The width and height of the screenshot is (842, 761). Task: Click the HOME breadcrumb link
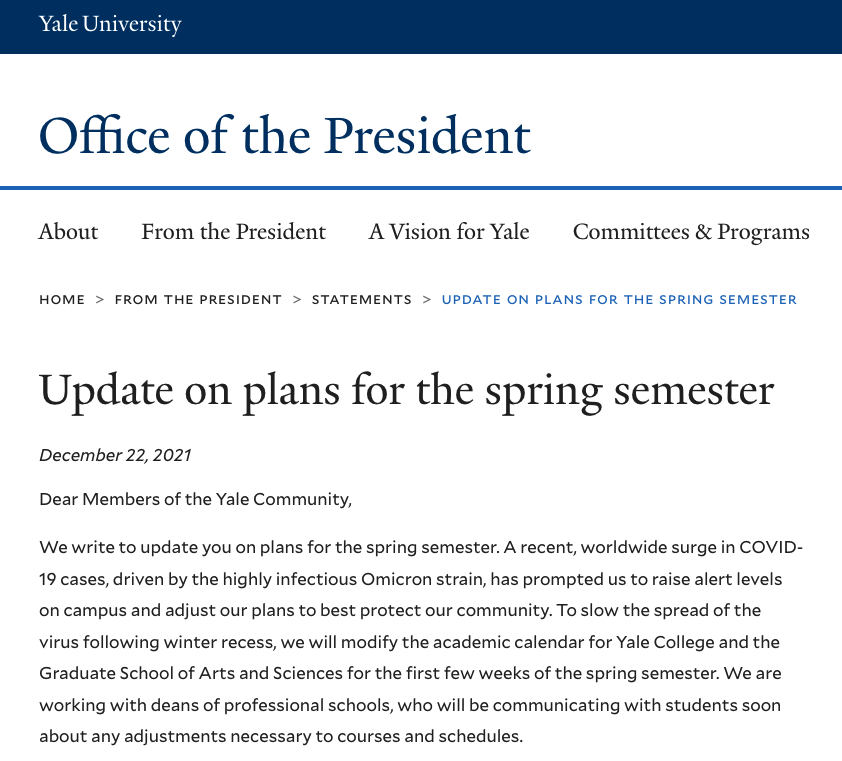point(62,300)
